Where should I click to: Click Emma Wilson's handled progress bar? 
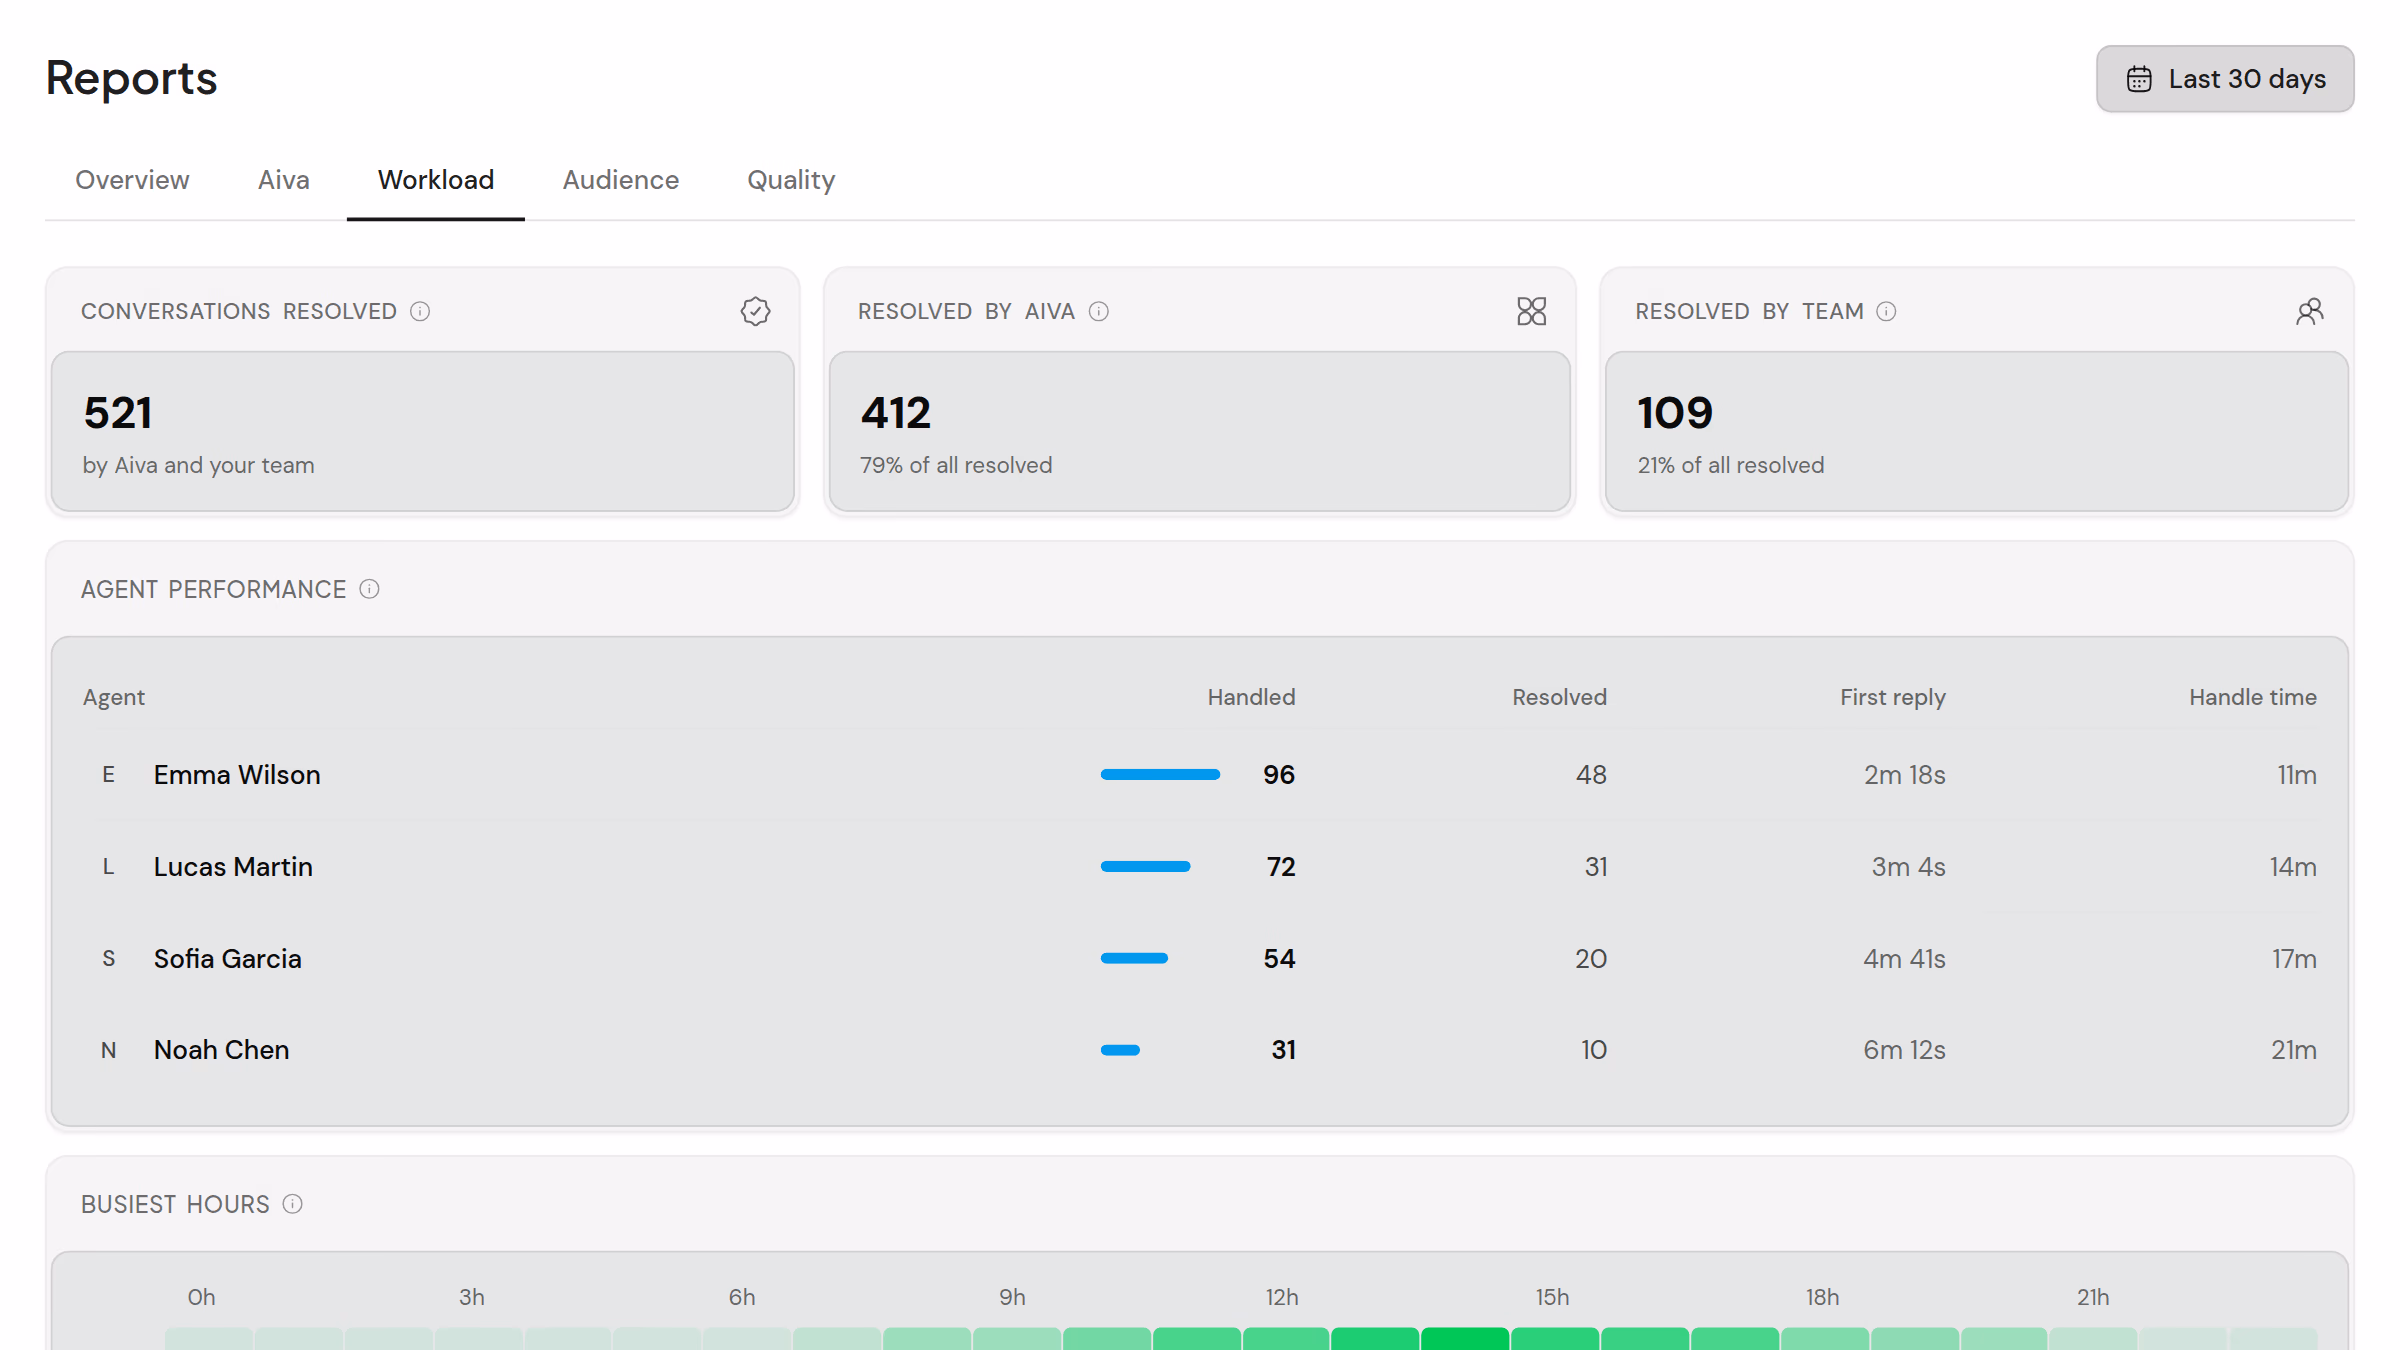click(x=1160, y=775)
